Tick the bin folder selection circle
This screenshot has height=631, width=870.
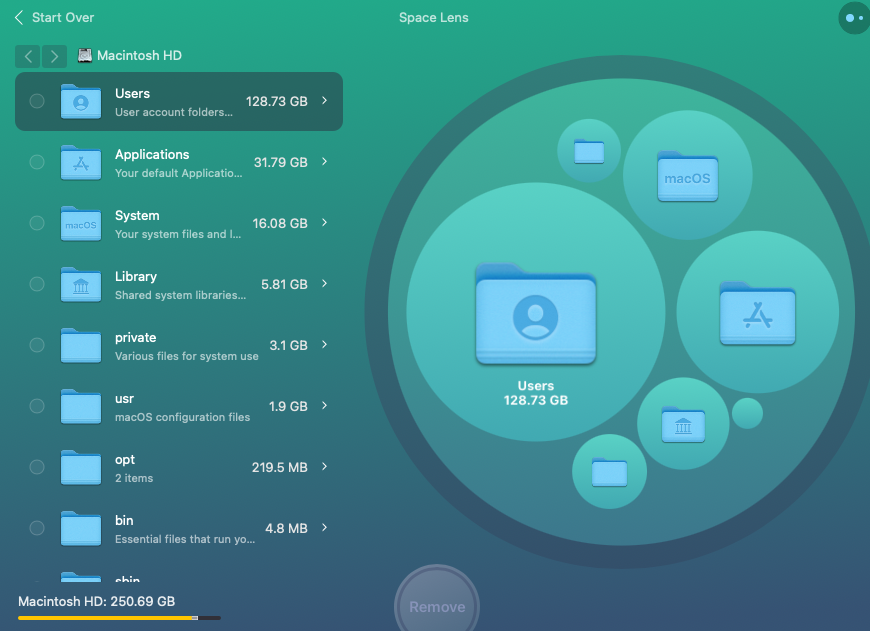pyautogui.click(x=37, y=528)
